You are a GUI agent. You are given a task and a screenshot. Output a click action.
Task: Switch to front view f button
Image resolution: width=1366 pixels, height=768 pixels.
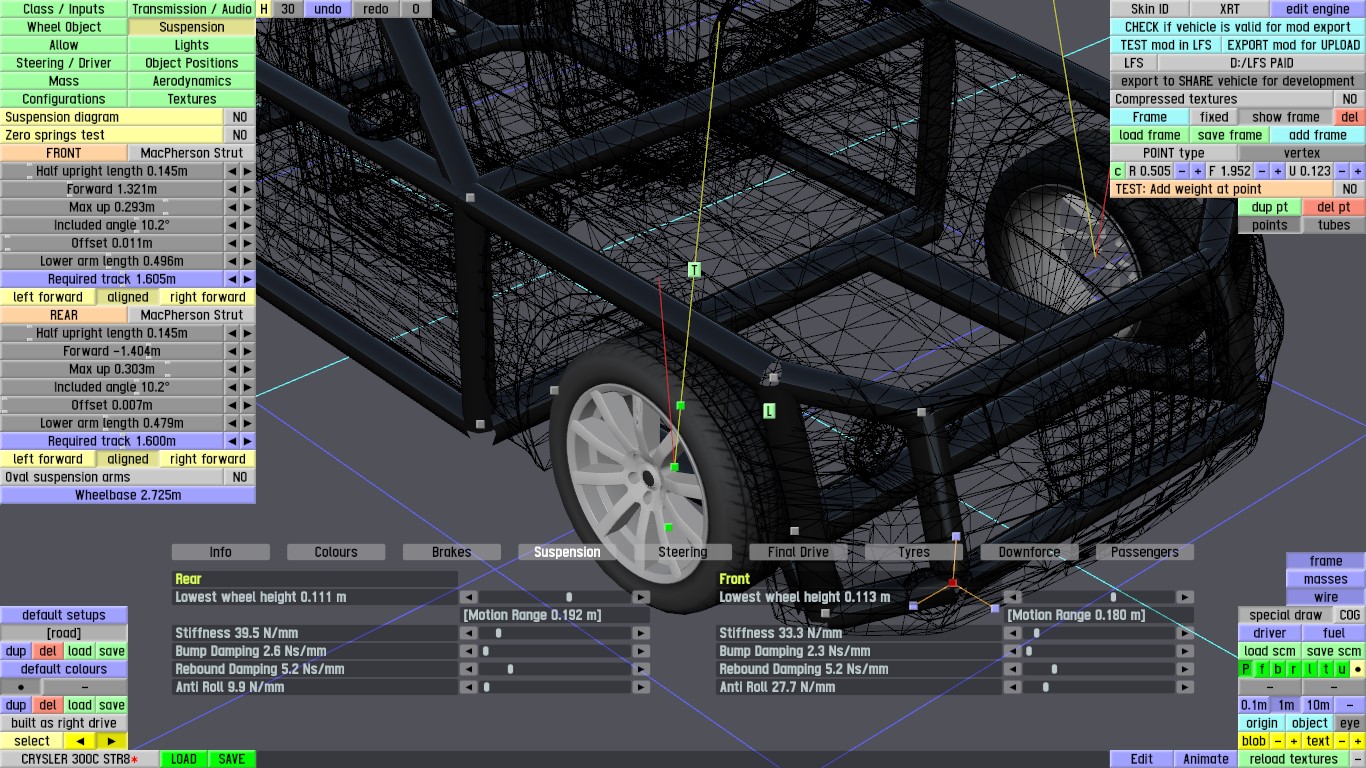tap(1262, 669)
